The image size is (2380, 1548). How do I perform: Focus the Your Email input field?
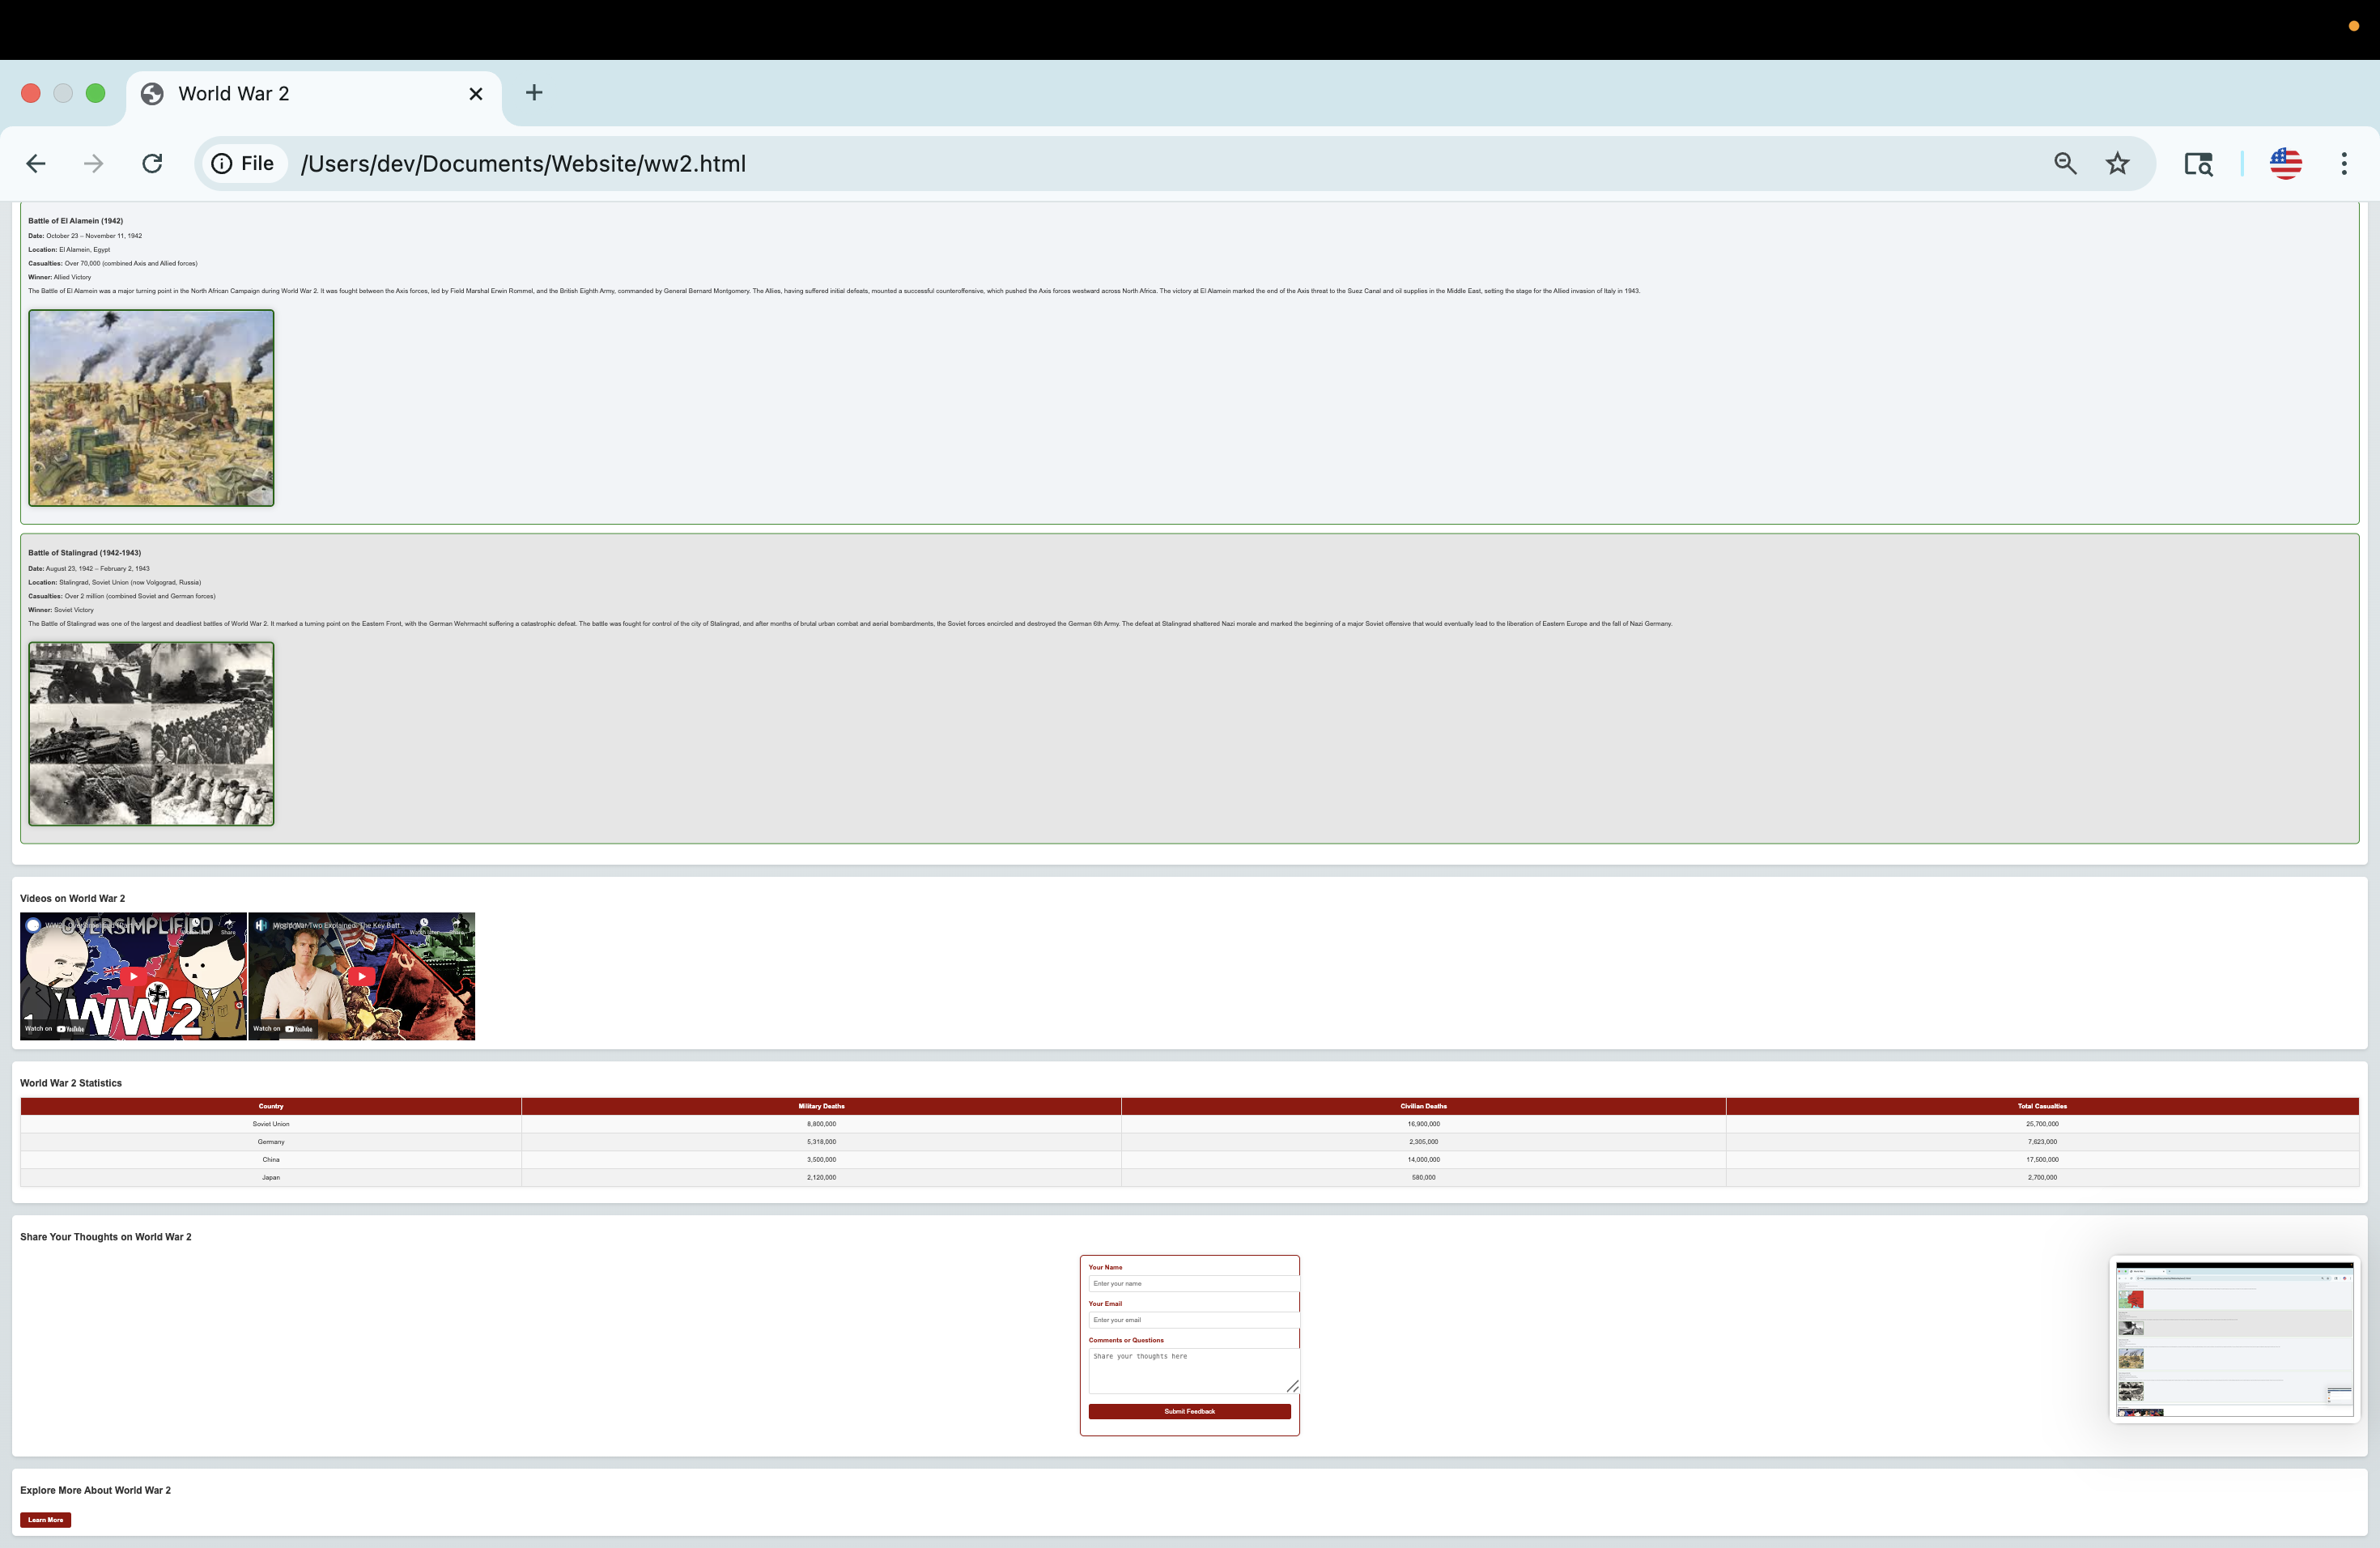pos(1192,1320)
